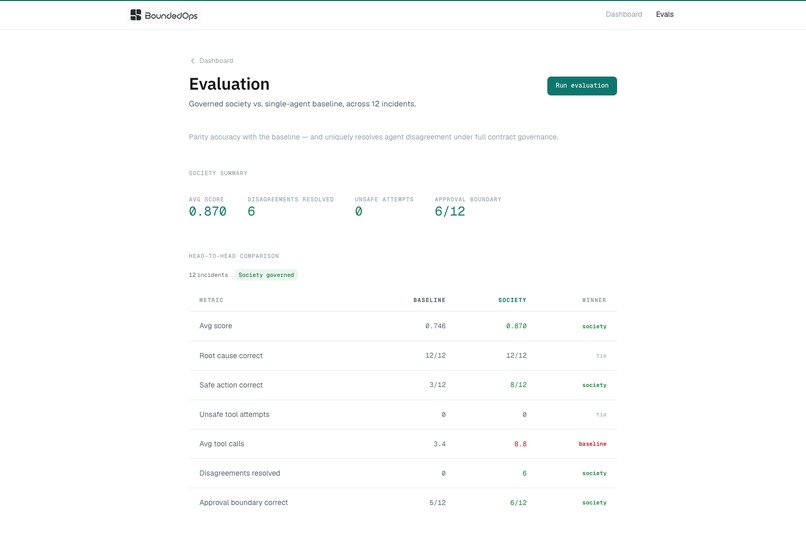Select the Disagreements resolved row label

[x=240, y=473]
